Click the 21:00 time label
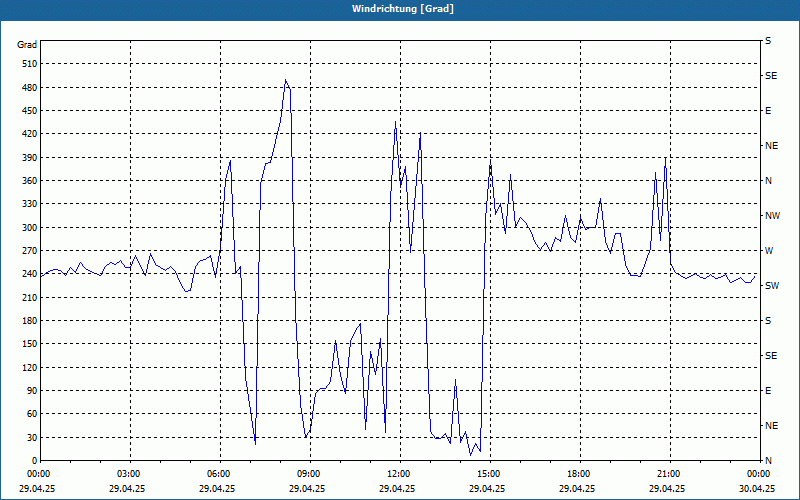Screen dimensions: 800x500 tap(667, 474)
